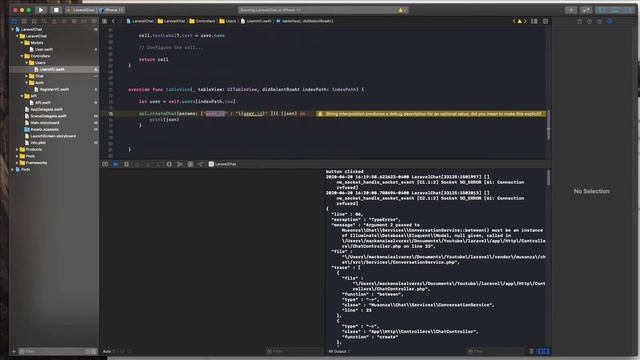This screenshot has height=360, width=640.
Task: Show the Quick Help inspector
Action: point(600,21)
